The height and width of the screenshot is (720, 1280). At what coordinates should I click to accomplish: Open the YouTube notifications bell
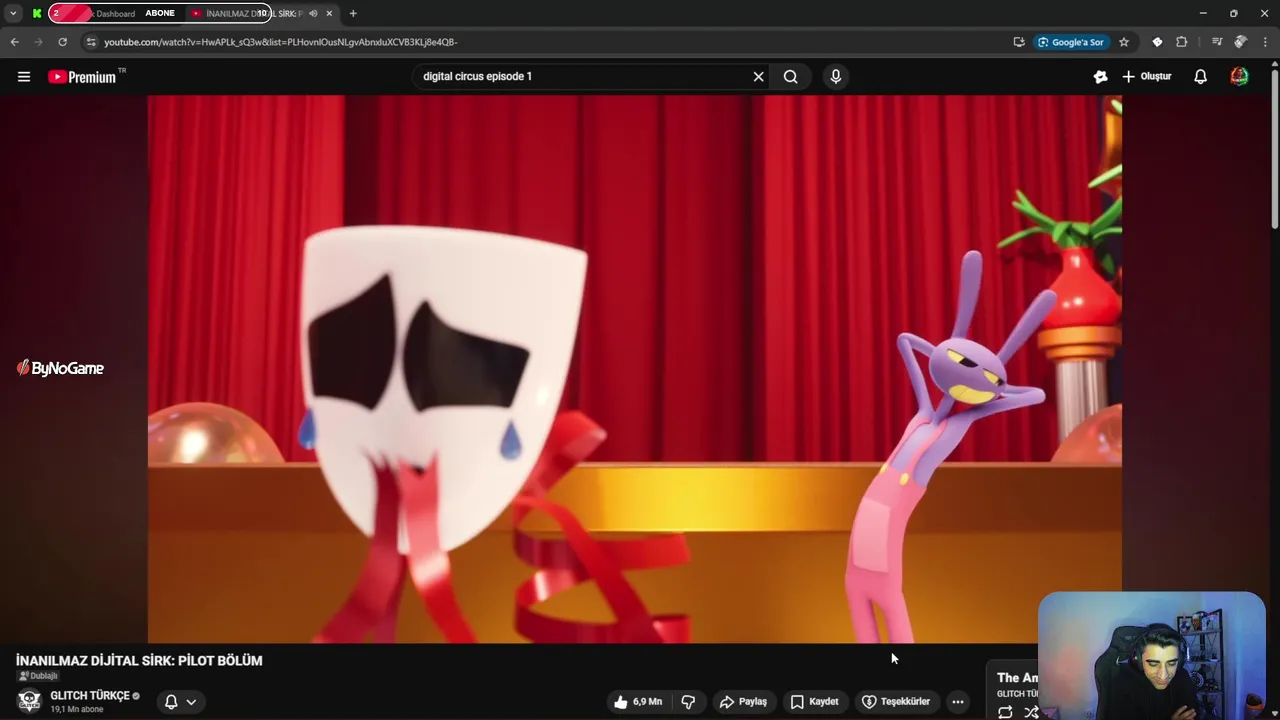point(1201,76)
